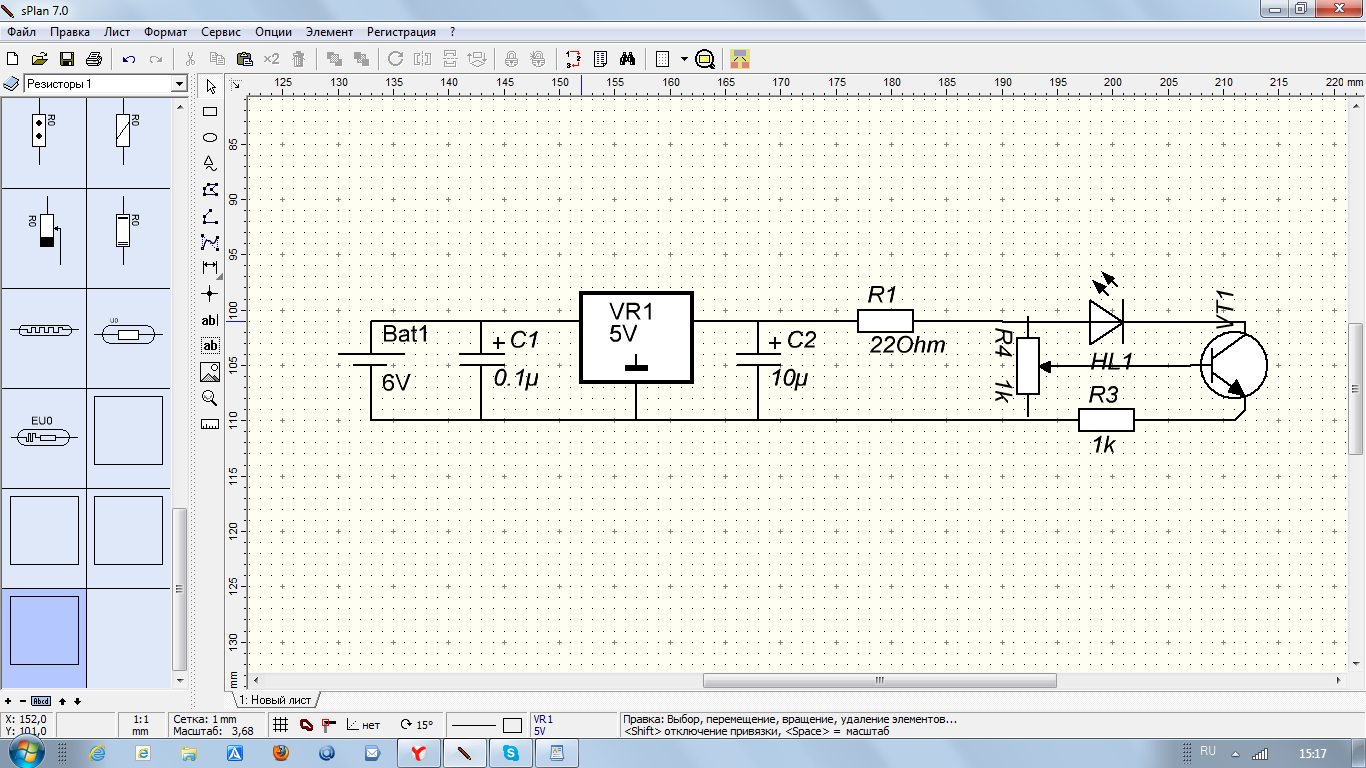The height and width of the screenshot is (768, 1366).
Task: Toggle the angle guide set to нет
Action: point(363,725)
